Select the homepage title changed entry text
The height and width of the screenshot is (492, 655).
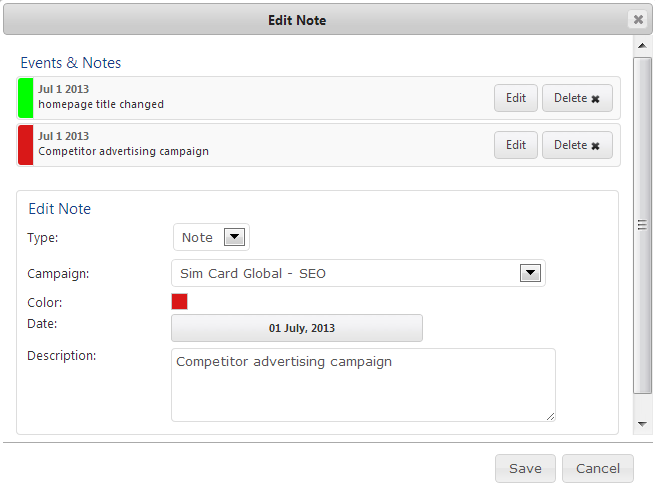pyautogui.click(x=101, y=104)
